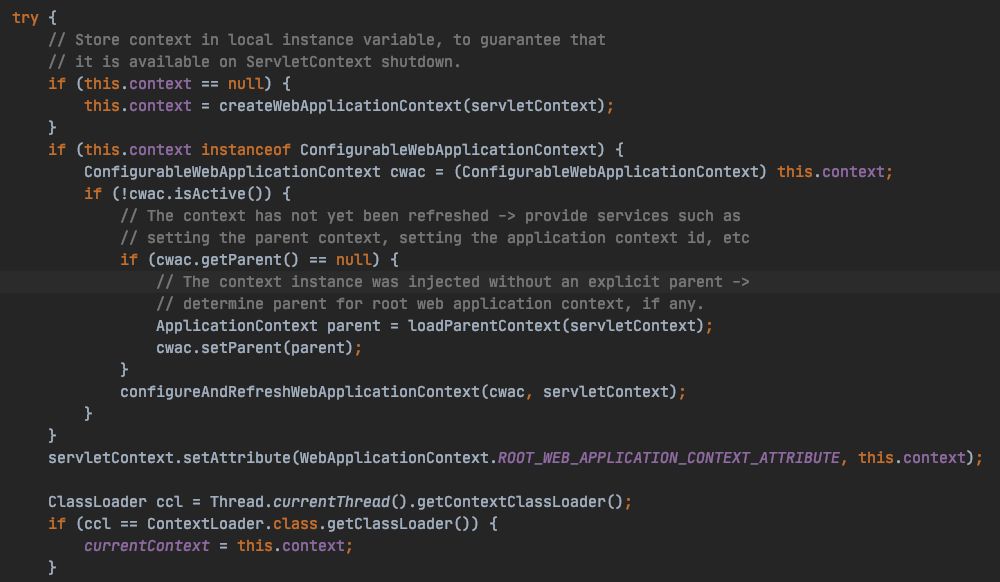Click the comment '// determine parent for root web application'
Viewport: 1000px width, 582px height.
pyautogui.click(x=430, y=304)
